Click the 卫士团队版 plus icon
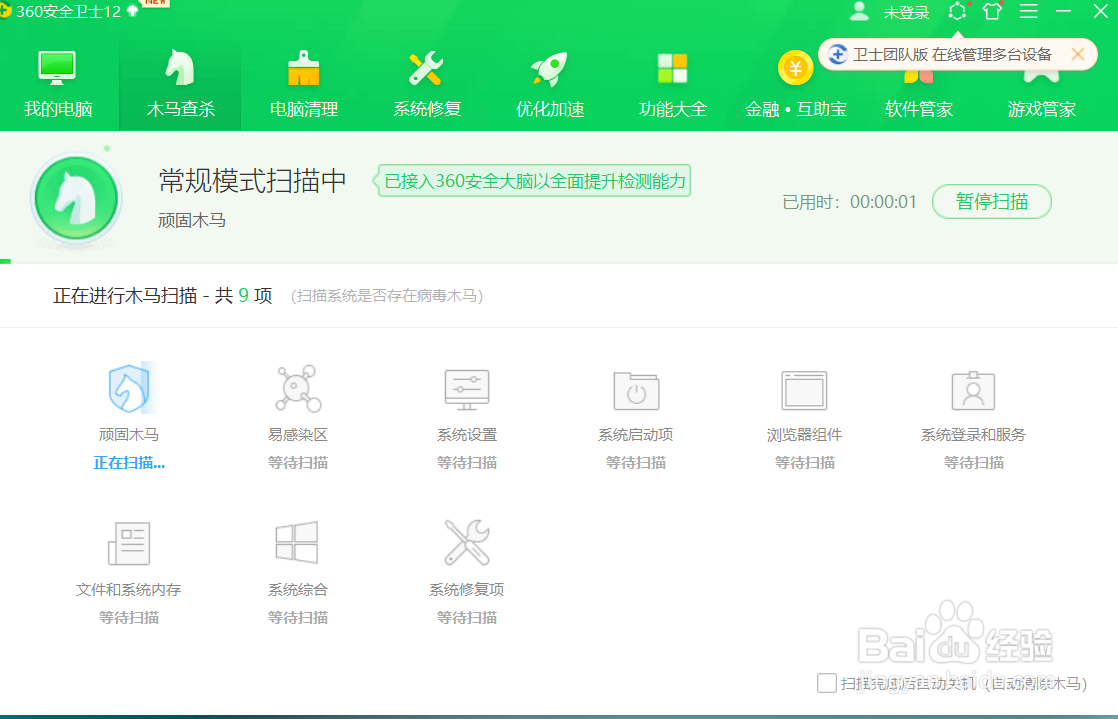The image size is (1118, 719). click(x=838, y=54)
